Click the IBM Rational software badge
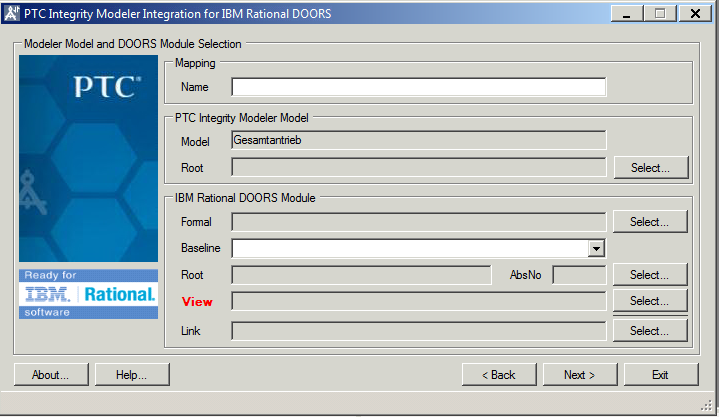Image resolution: width=719 pixels, height=417 pixels. 89,294
